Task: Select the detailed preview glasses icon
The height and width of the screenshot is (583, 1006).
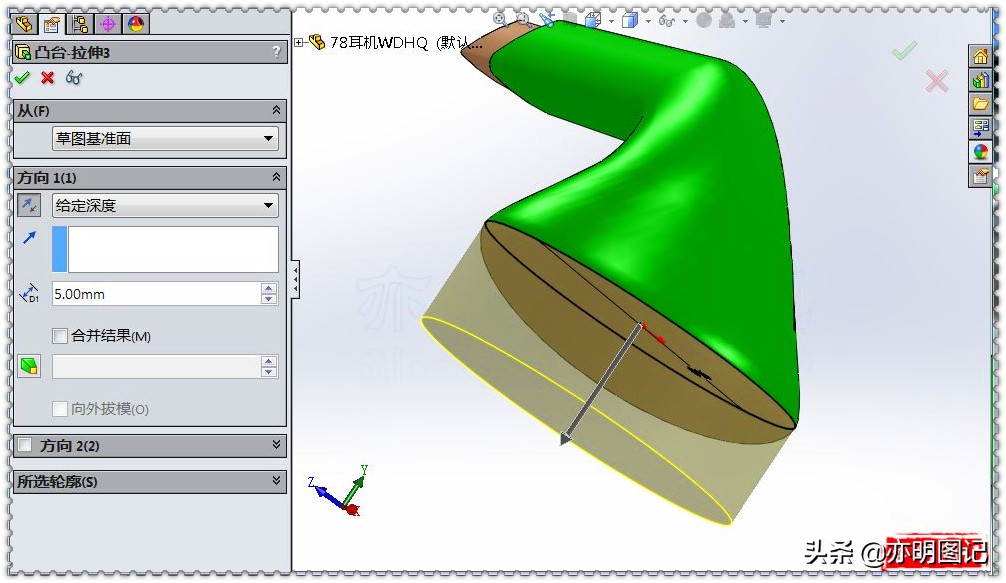Action: [72, 77]
